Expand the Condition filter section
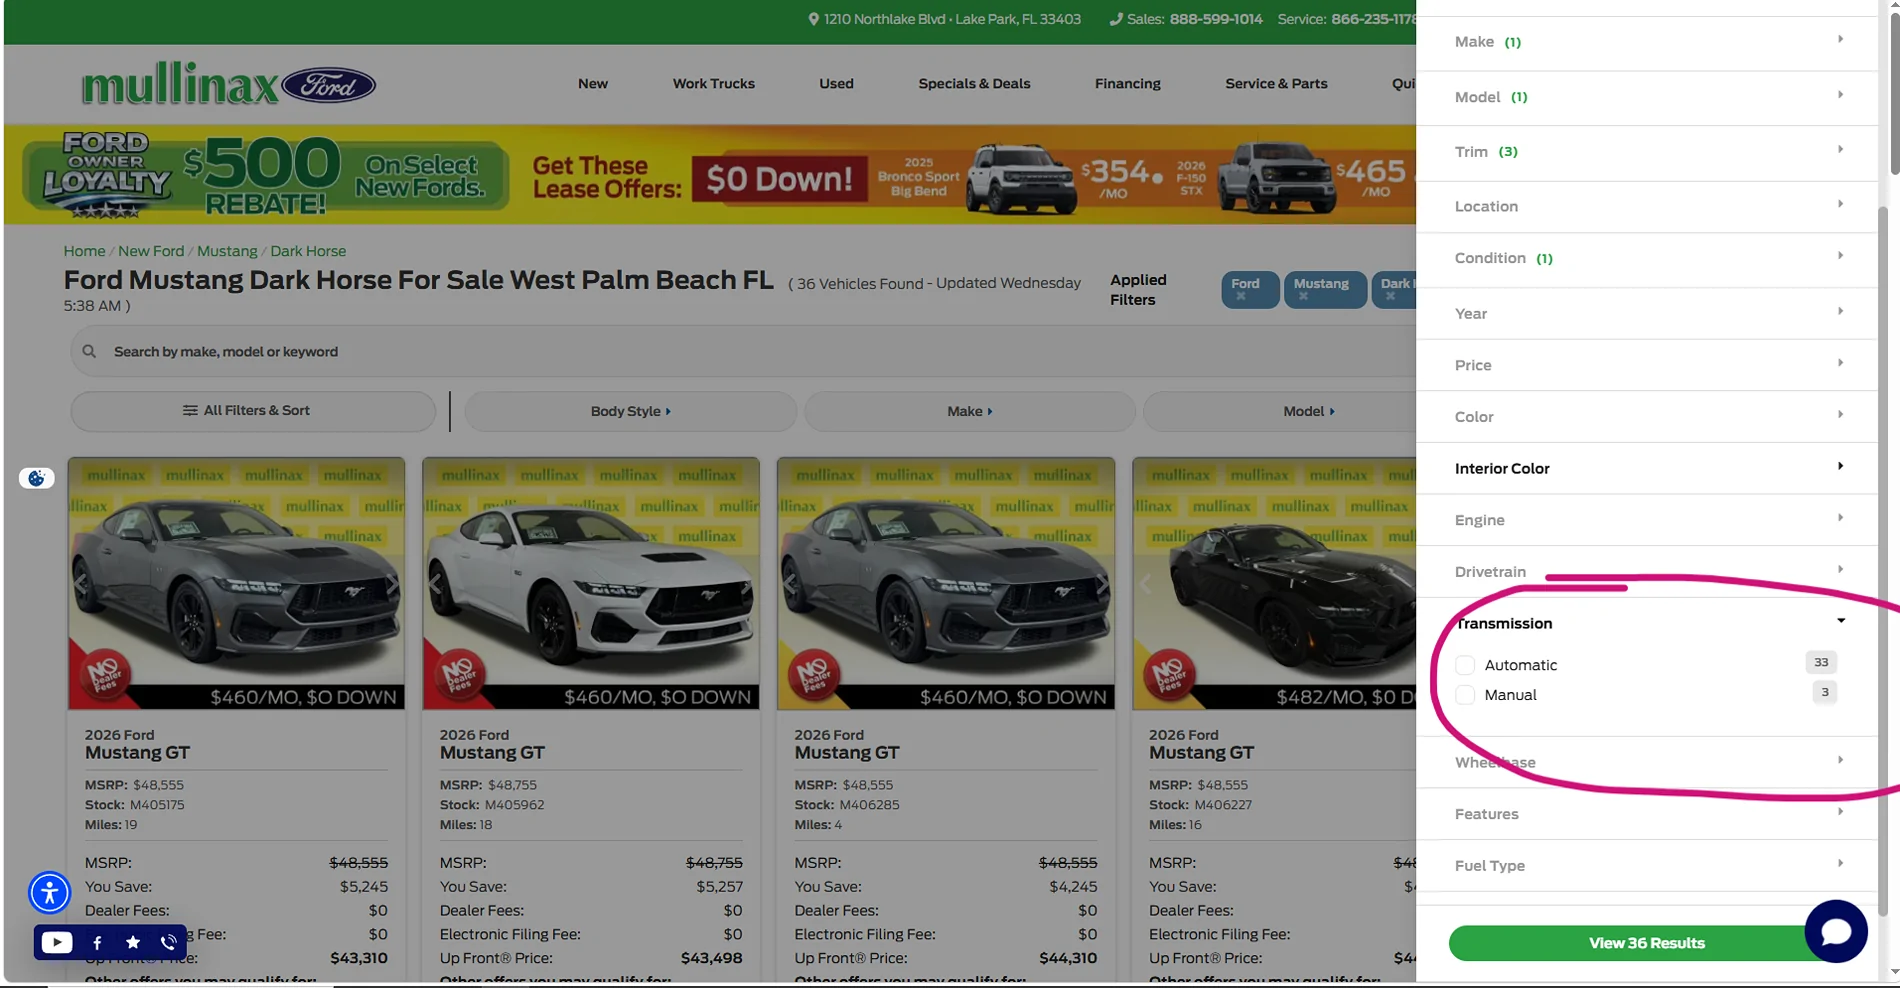Viewport: 1900px width, 988px height. (x=1646, y=258)
